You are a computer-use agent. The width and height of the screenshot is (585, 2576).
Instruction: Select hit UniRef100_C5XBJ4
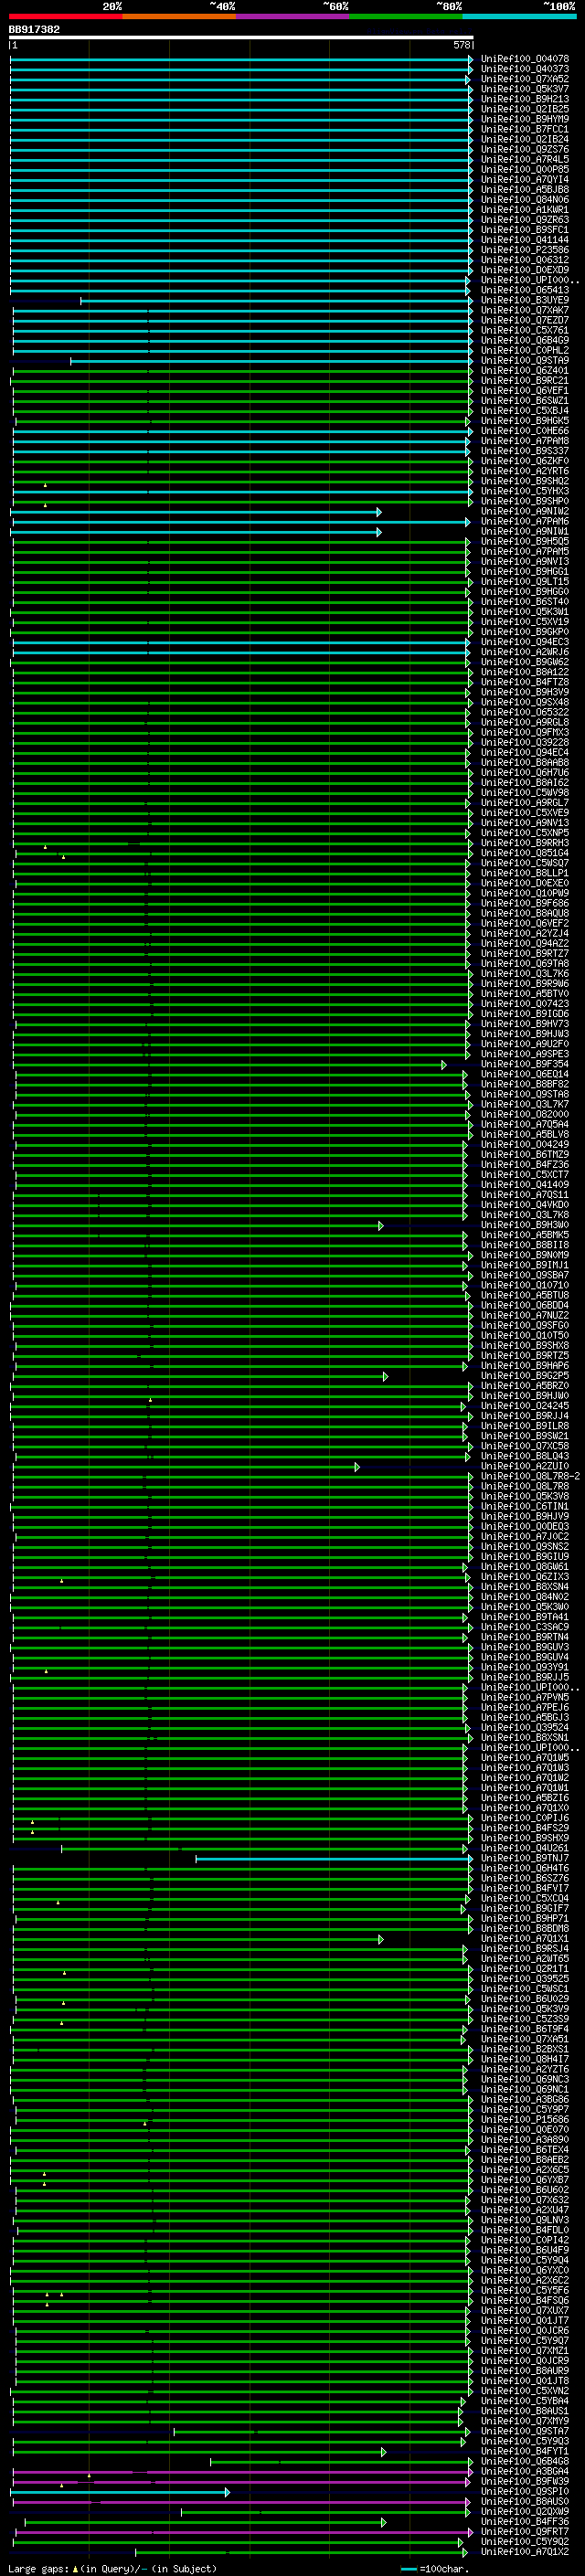(525, 411)
